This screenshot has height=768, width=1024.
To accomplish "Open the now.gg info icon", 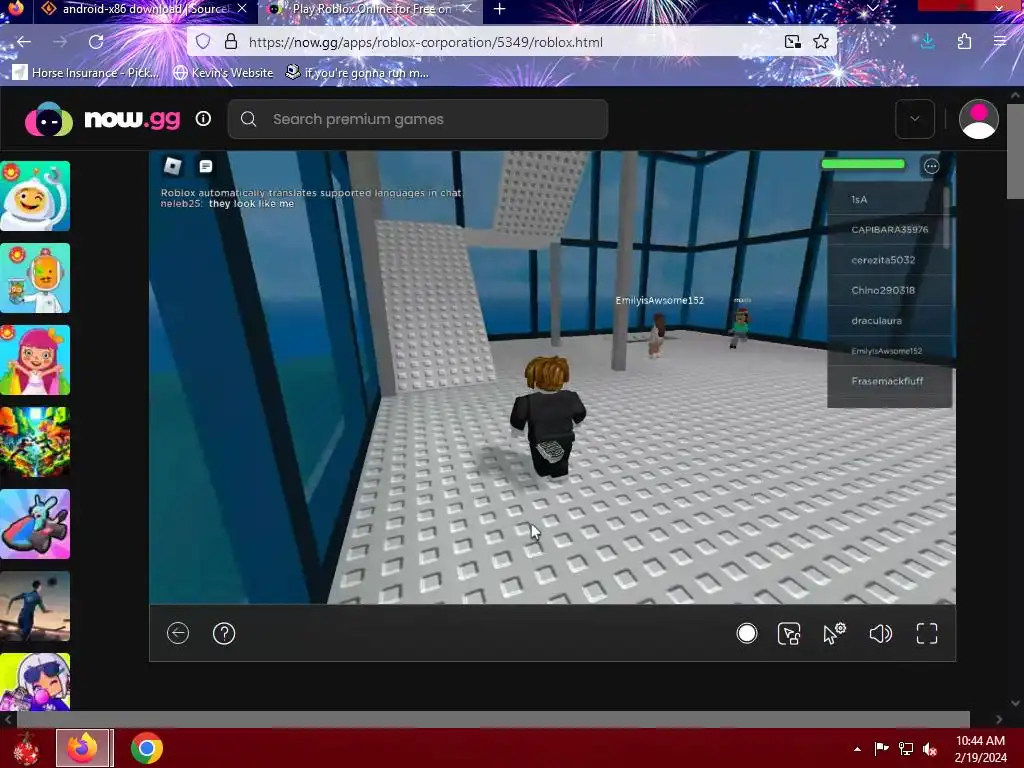I will pos(203,119).
